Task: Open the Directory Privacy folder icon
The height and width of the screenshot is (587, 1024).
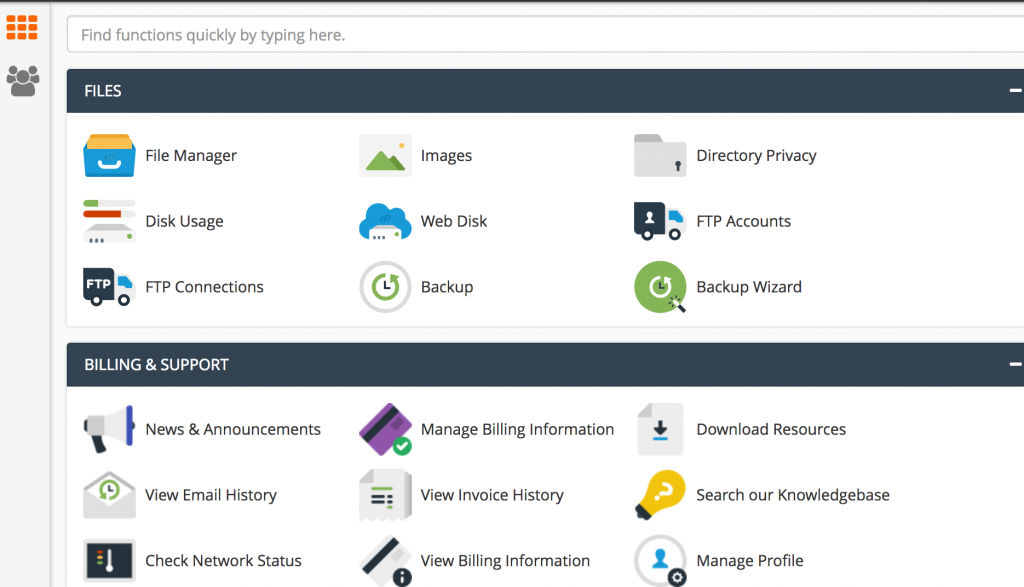Action: coord(660,155)
